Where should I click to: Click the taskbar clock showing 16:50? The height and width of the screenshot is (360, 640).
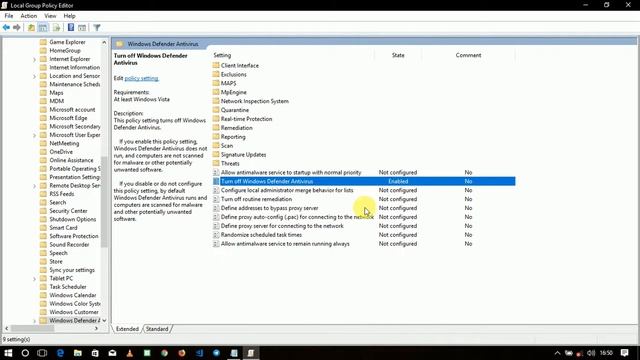point(607,353)
